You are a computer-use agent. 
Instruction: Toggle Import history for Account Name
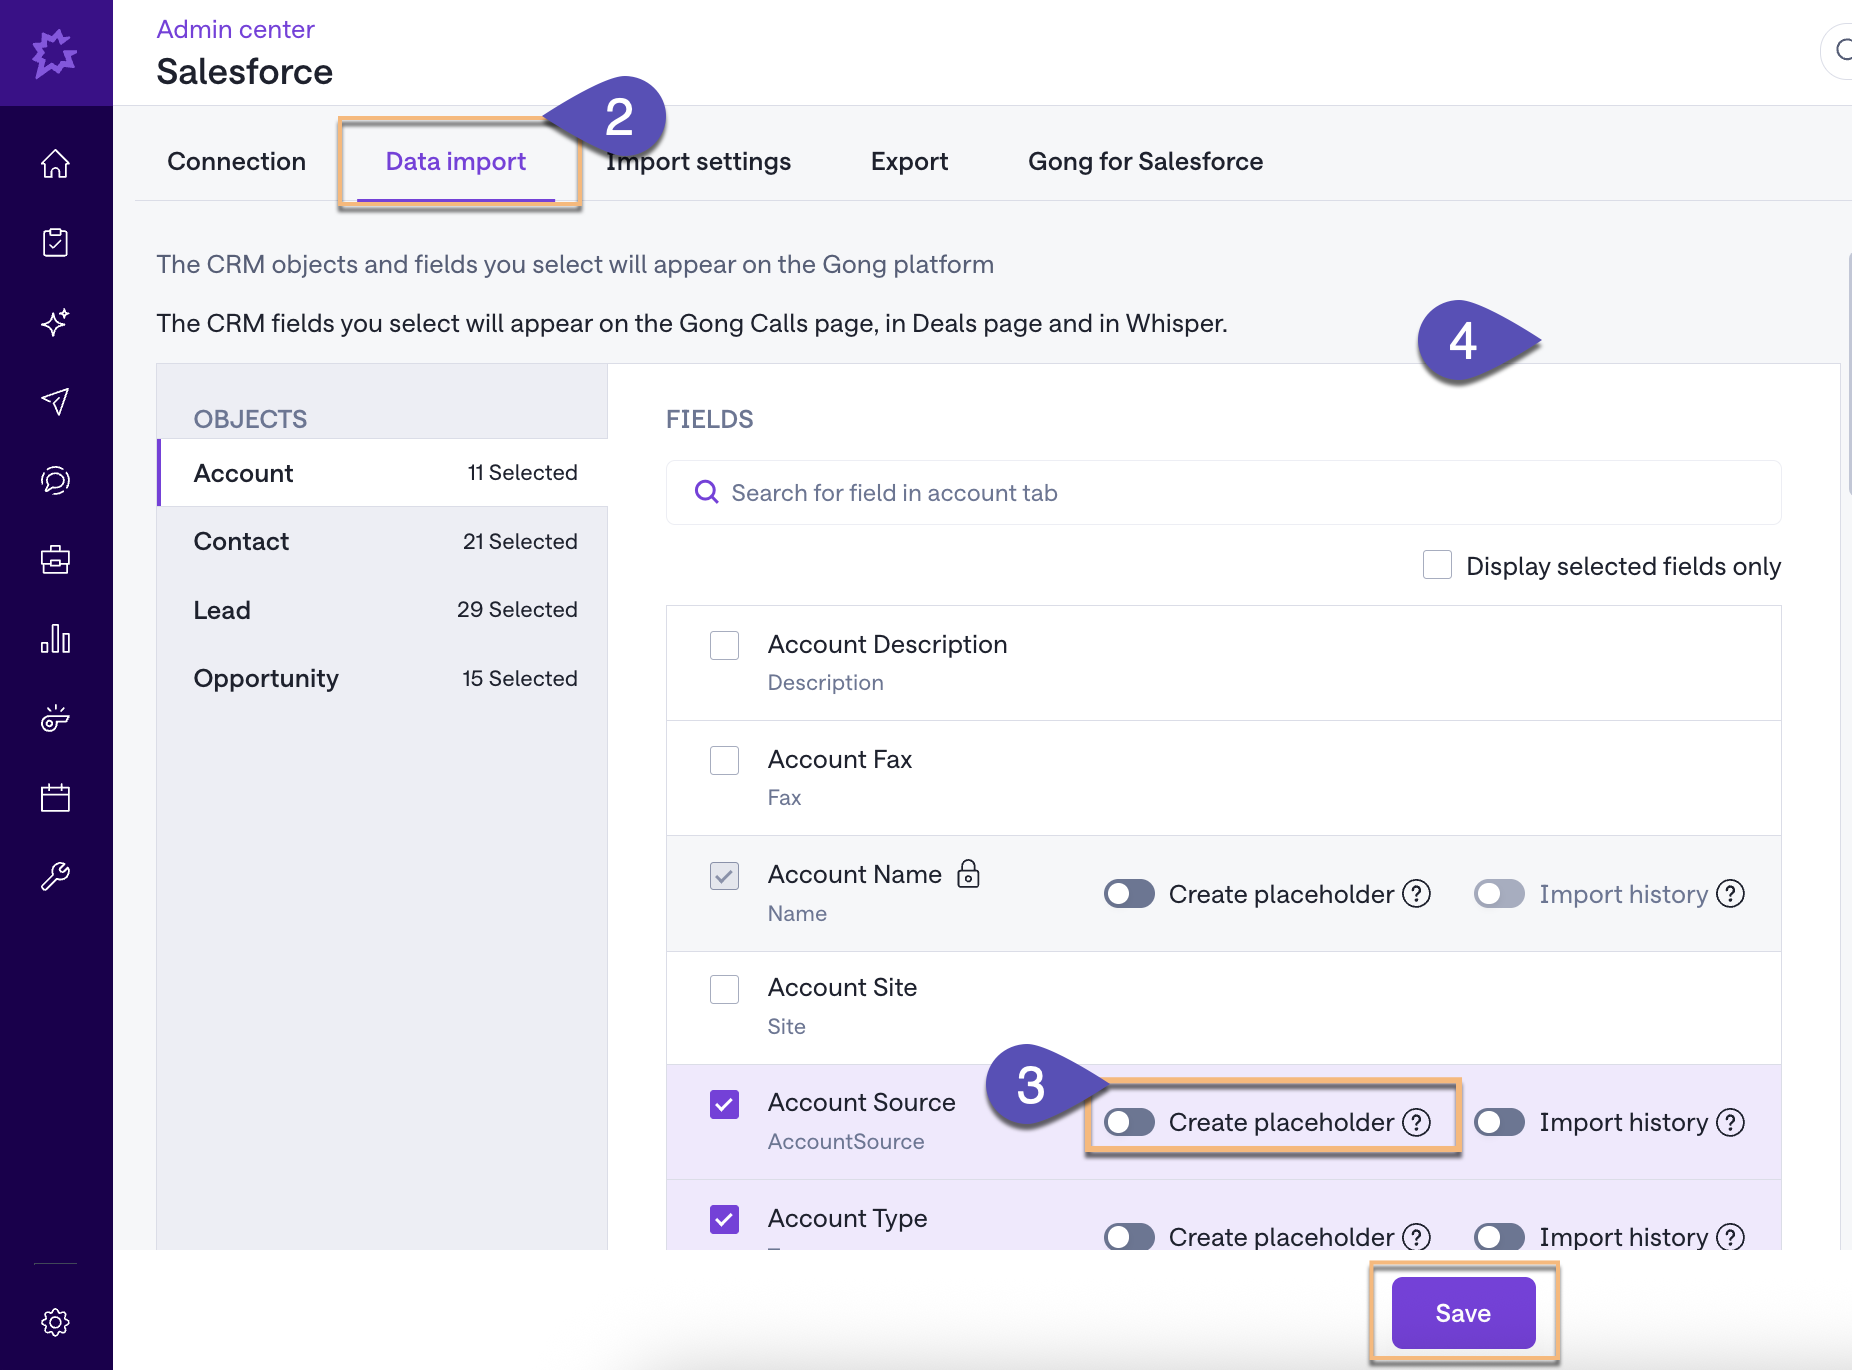[x=1499, y=893]
